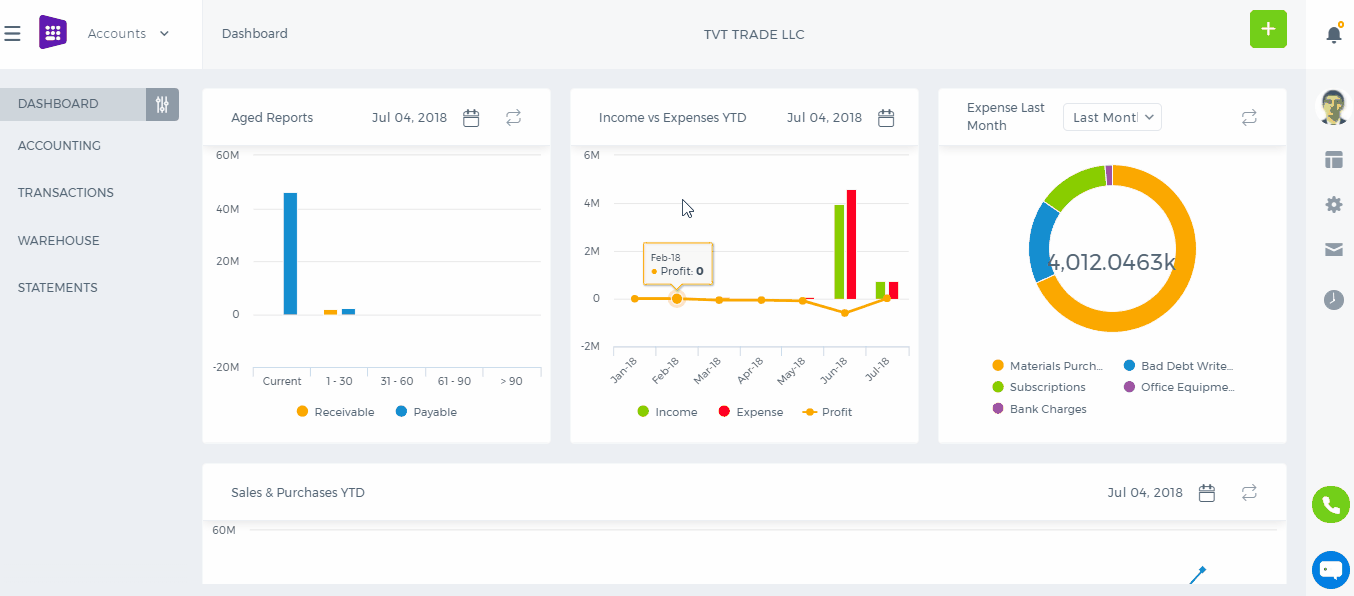The width and height of the screenshot is (1354, 596).
Task: Refresh the Aged Reports widget
Action: click(x=513, y=118)
